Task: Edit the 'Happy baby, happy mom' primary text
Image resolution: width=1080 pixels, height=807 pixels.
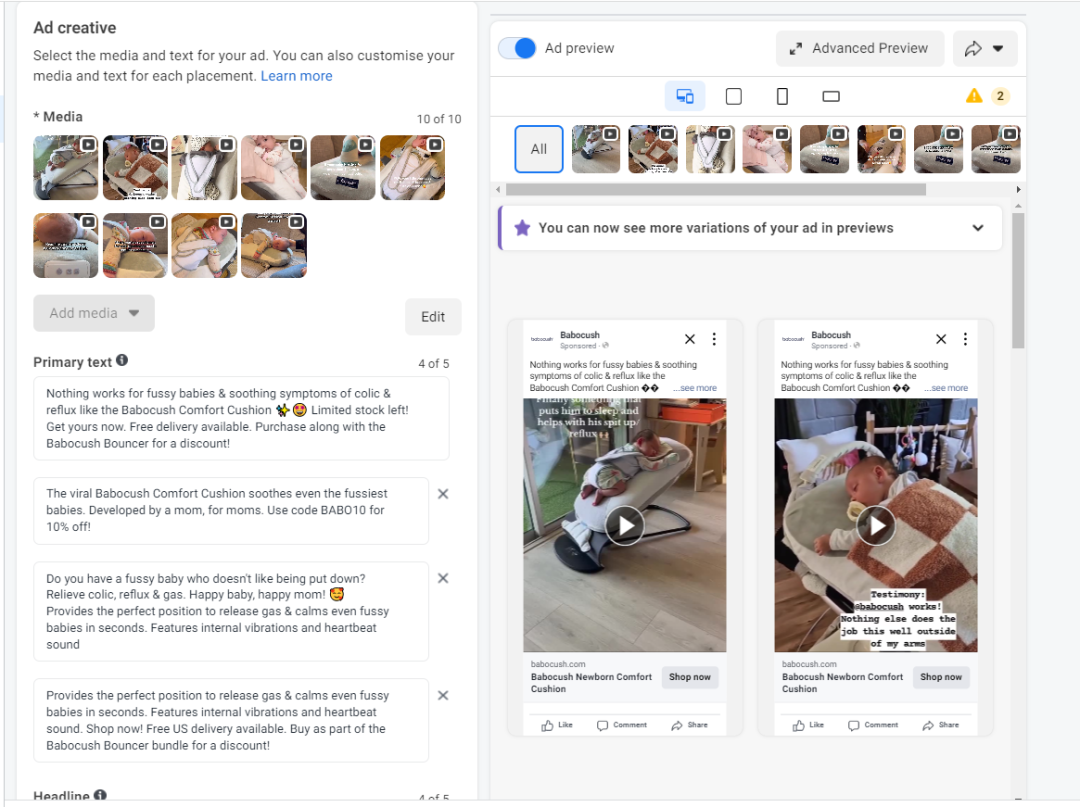Action: 231,611
